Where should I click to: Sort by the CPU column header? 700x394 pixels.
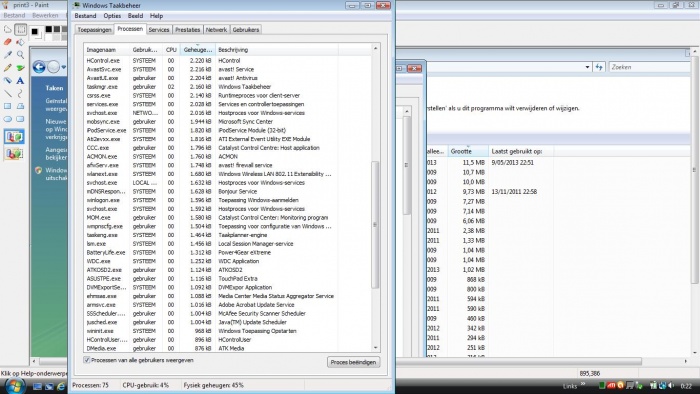tap(171, 50)
